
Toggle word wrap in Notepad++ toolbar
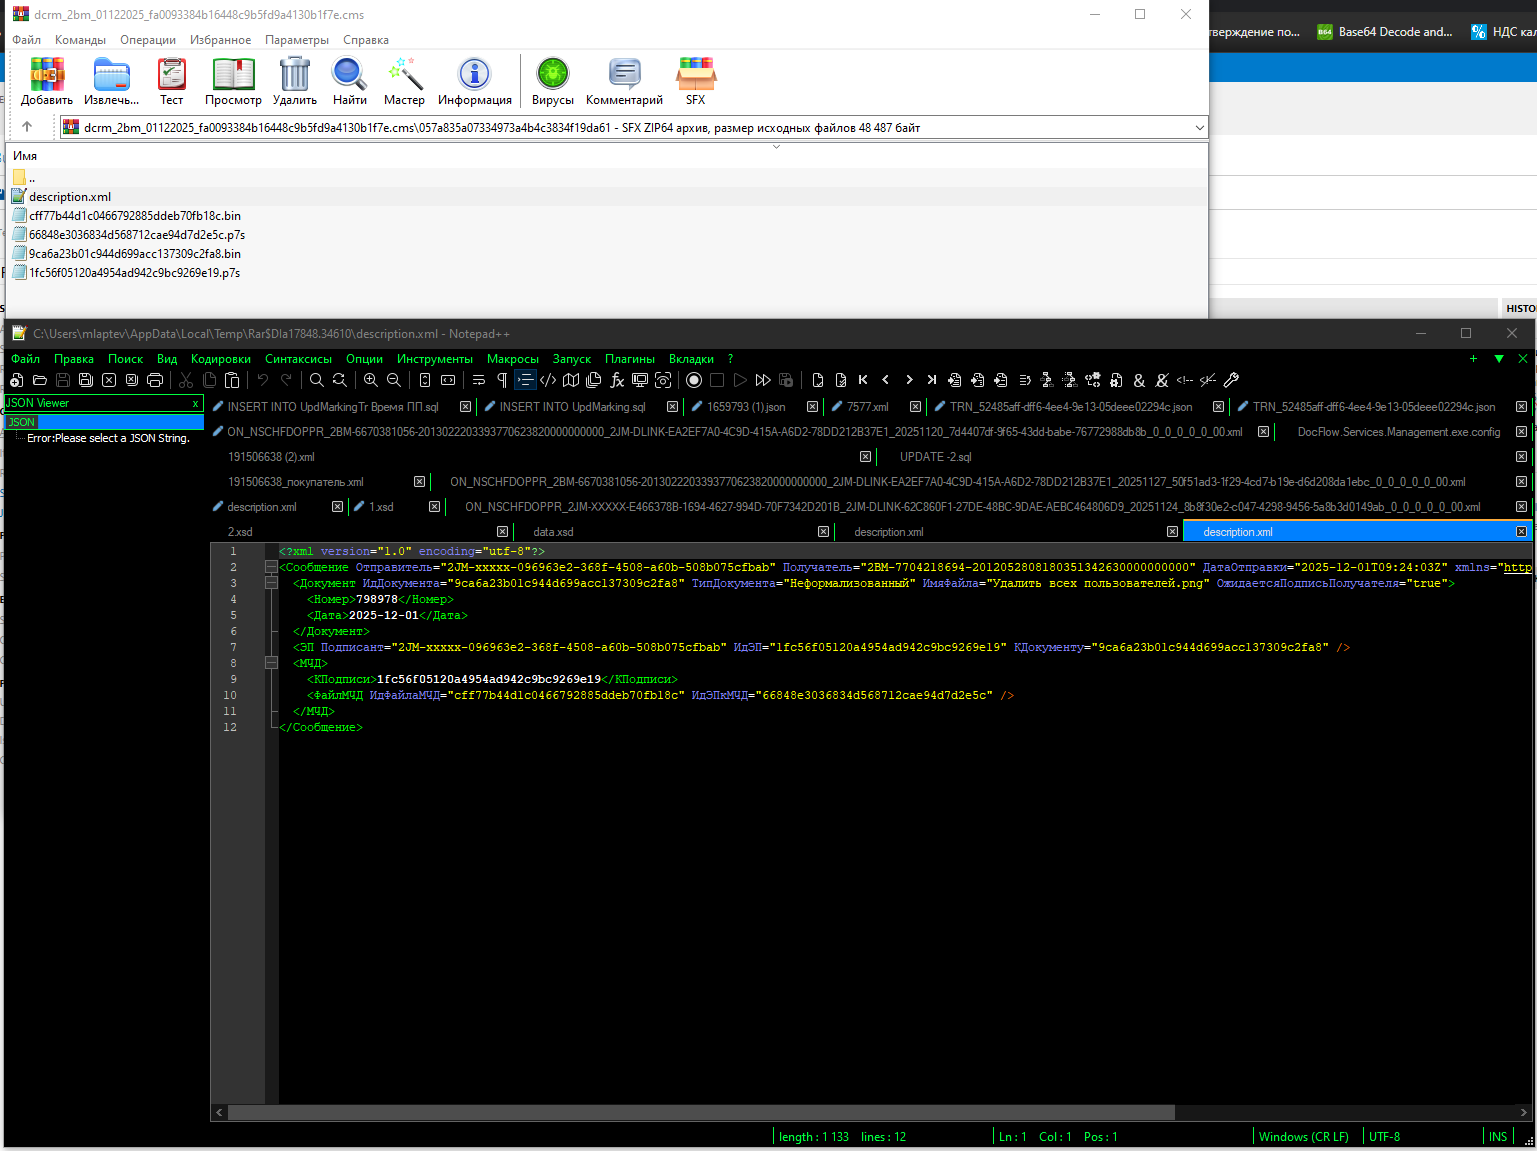479,380
